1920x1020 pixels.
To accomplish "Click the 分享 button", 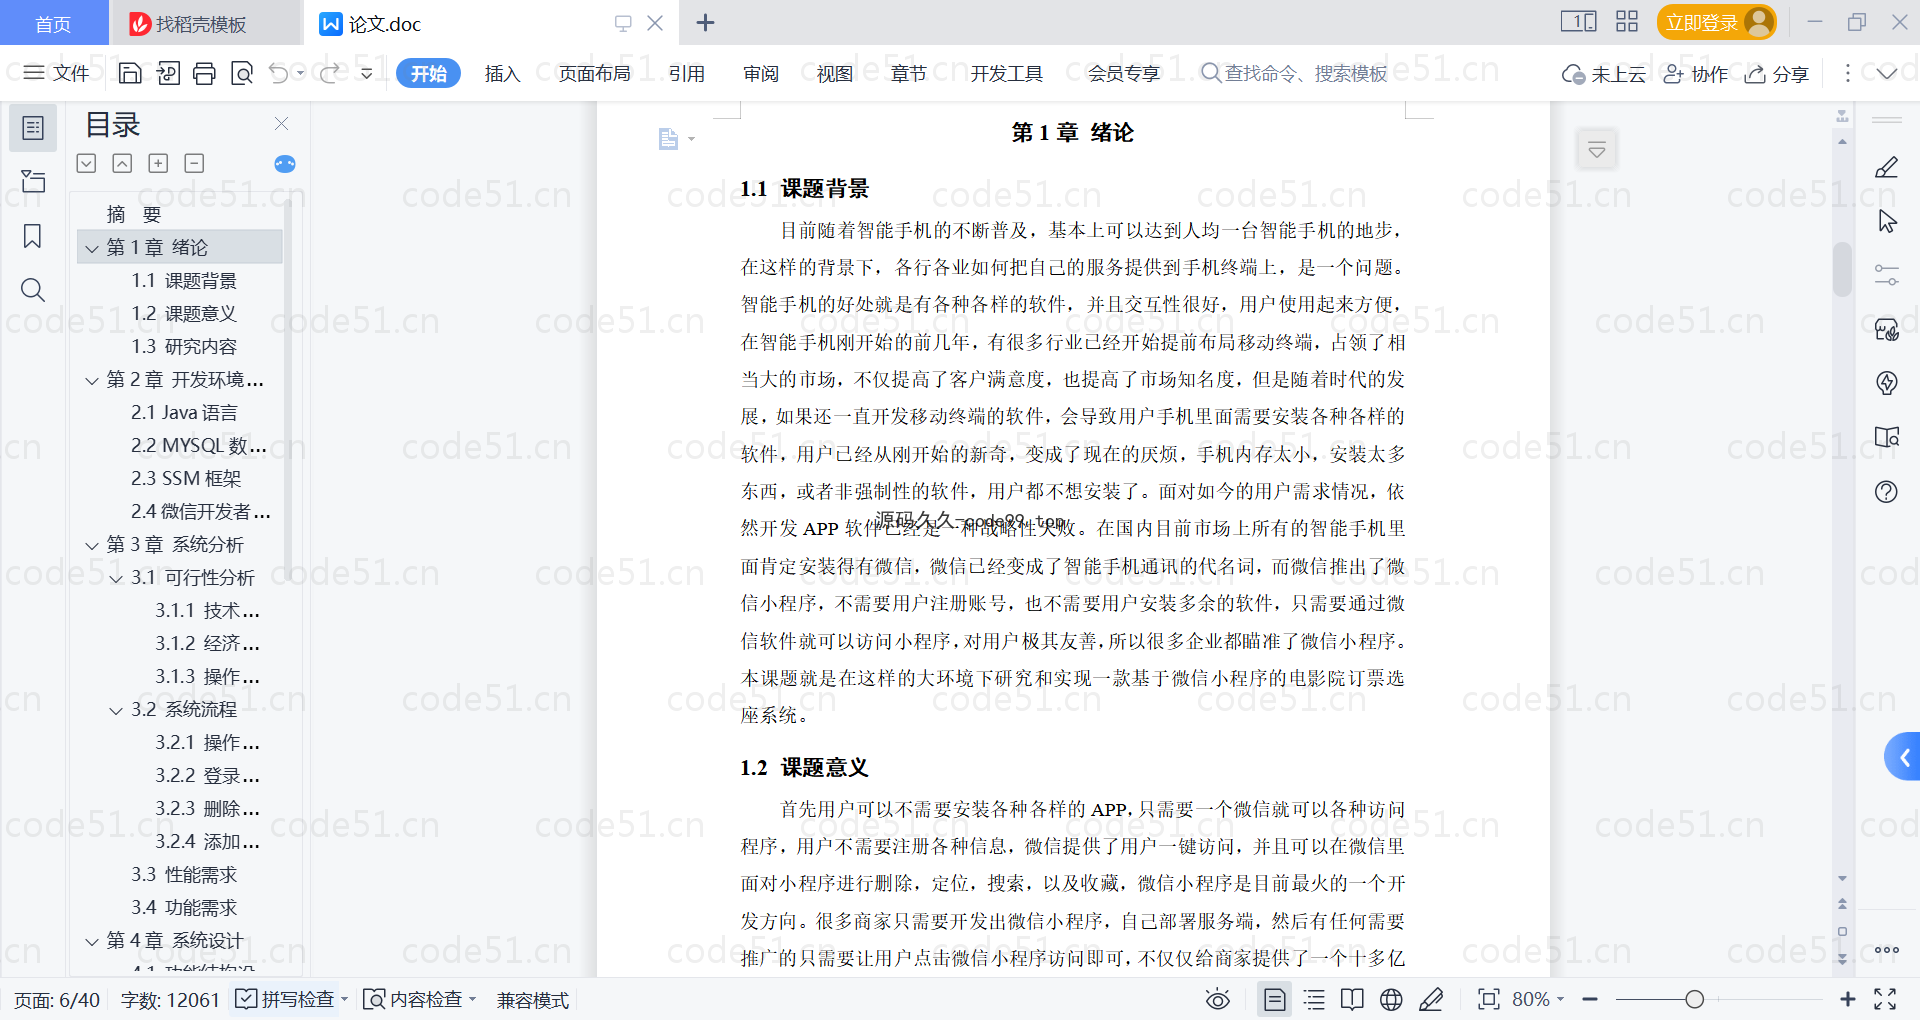I will (1777, 74).
